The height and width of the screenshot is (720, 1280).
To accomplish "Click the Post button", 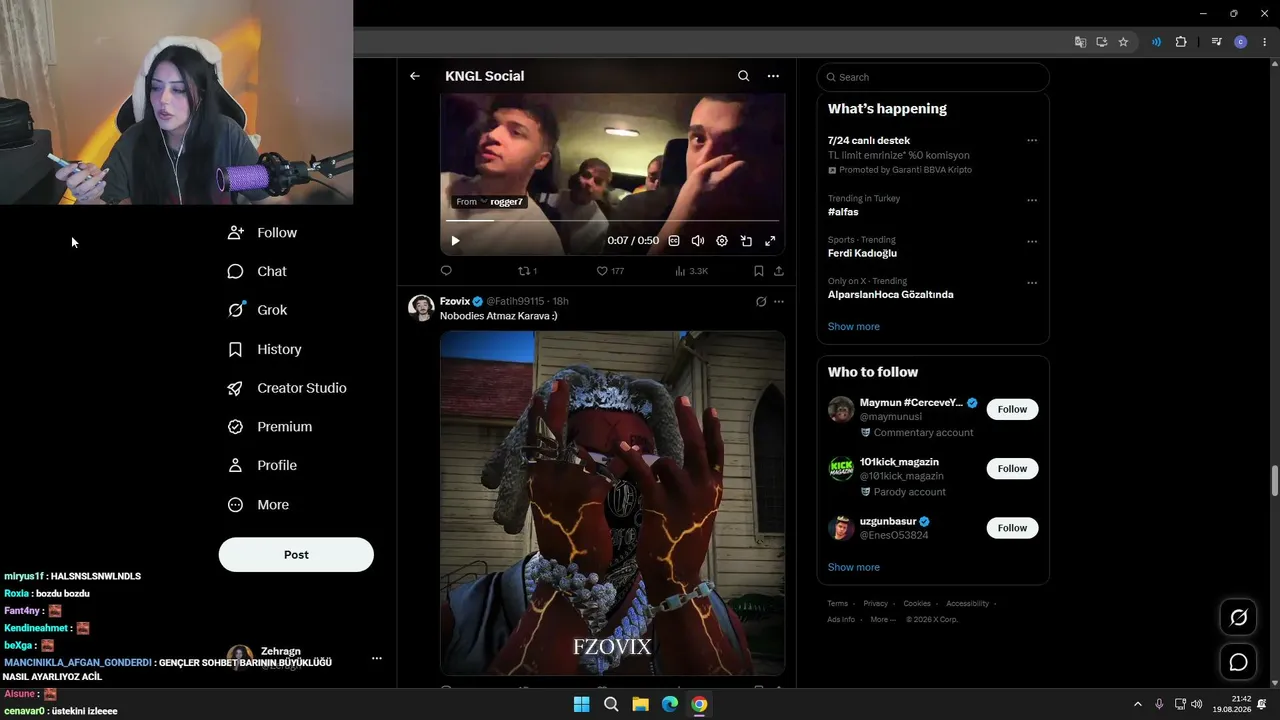I will (x=296, y=555).
